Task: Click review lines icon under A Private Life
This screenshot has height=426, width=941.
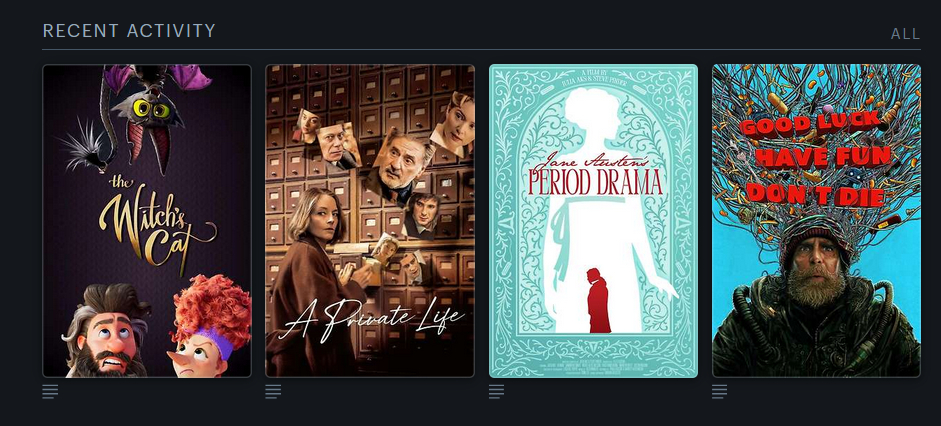Action: click(273, 392)
